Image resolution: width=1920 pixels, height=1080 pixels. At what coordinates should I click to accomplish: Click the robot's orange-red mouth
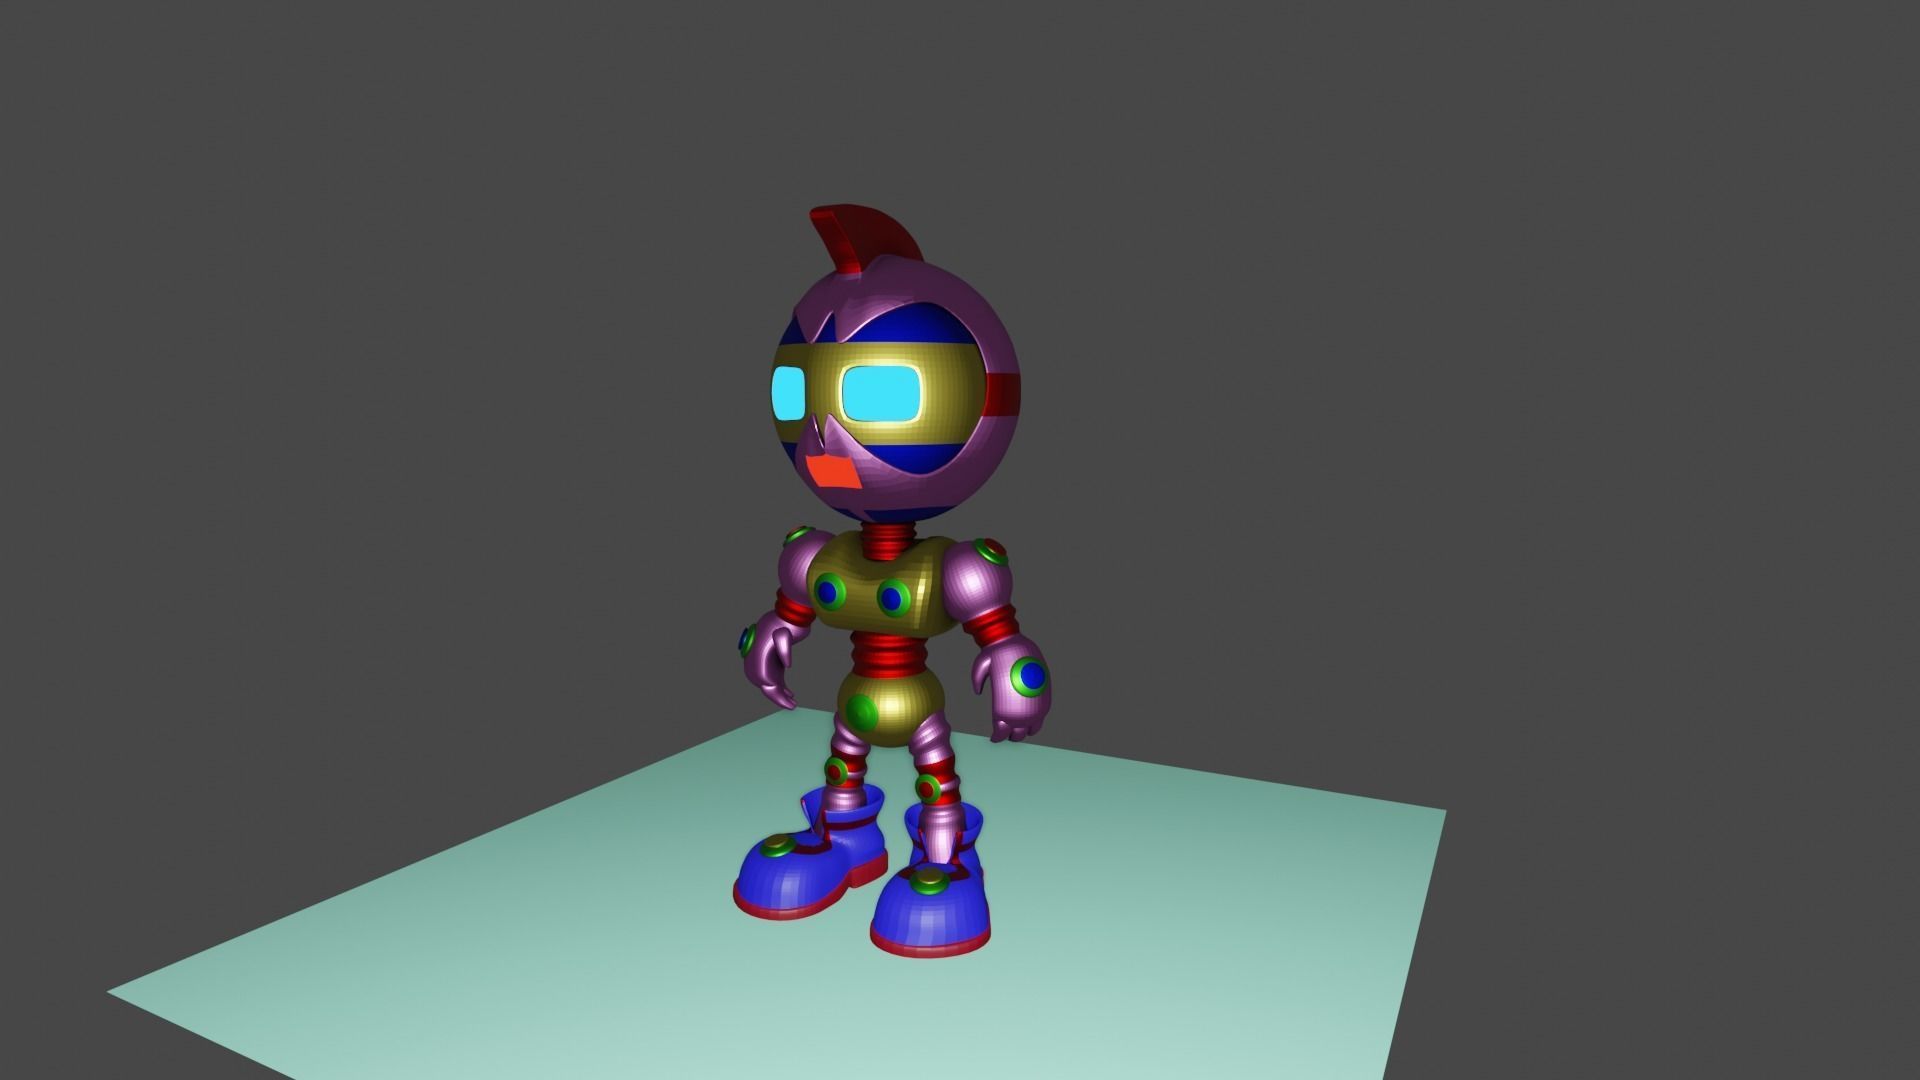[833, 470]
